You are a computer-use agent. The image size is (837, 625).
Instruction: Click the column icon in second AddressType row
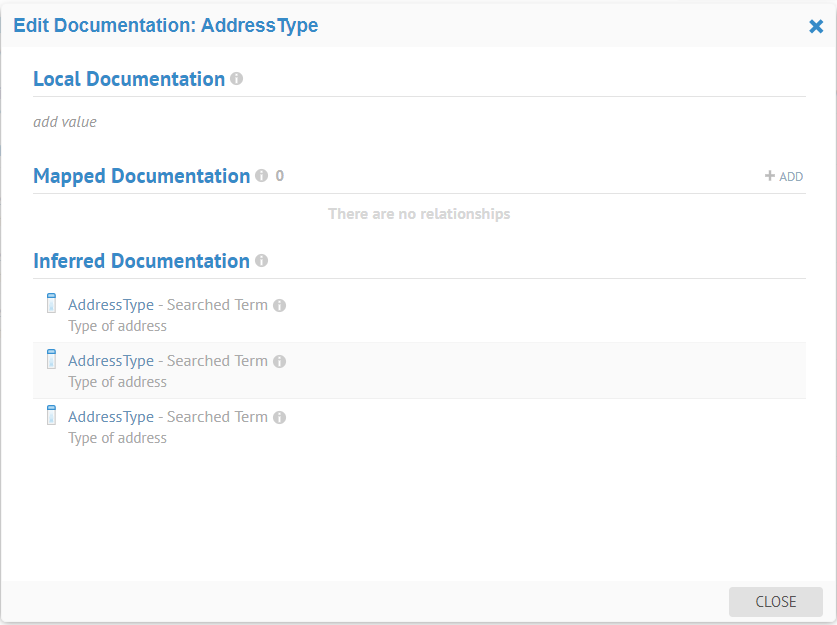tap(52, 360)
